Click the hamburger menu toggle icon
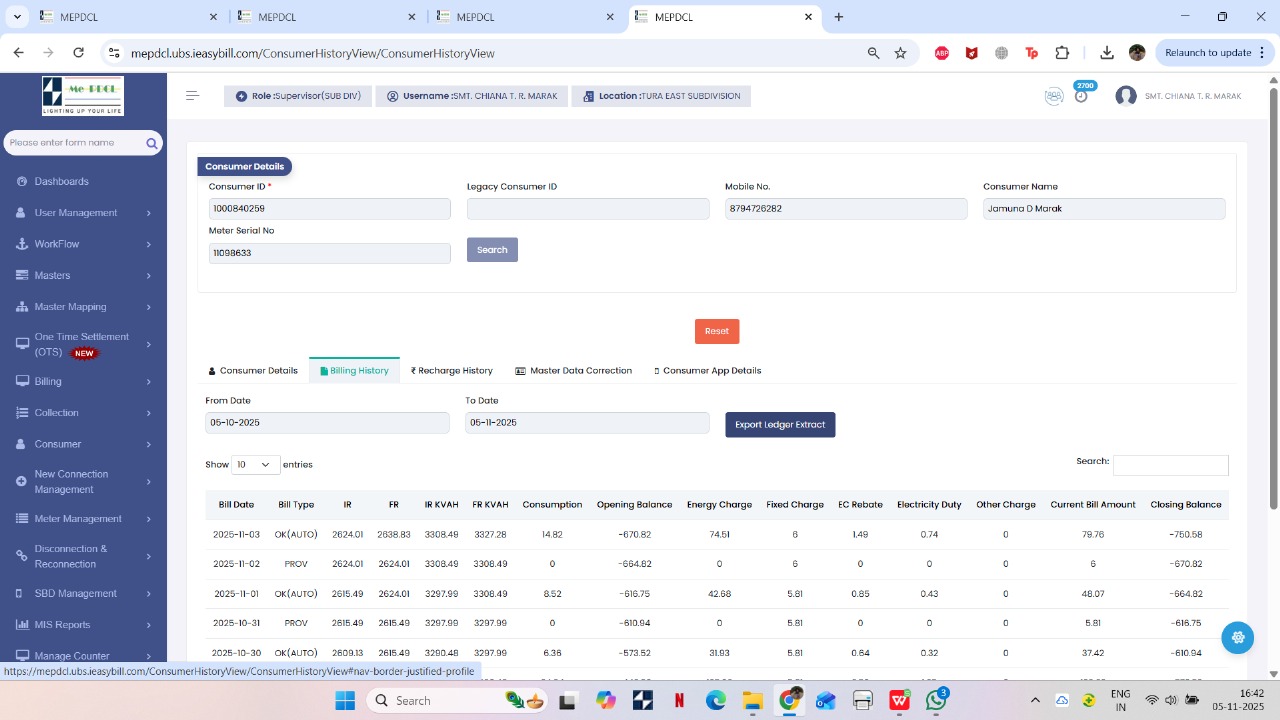1280x720 pixels. coord(192,96)
